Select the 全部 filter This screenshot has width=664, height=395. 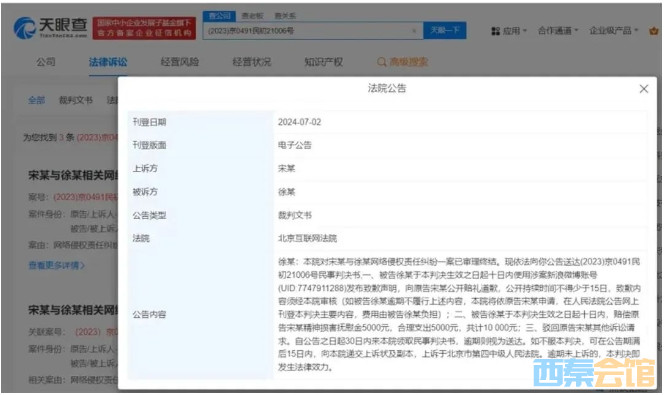[x=36, y=100]
